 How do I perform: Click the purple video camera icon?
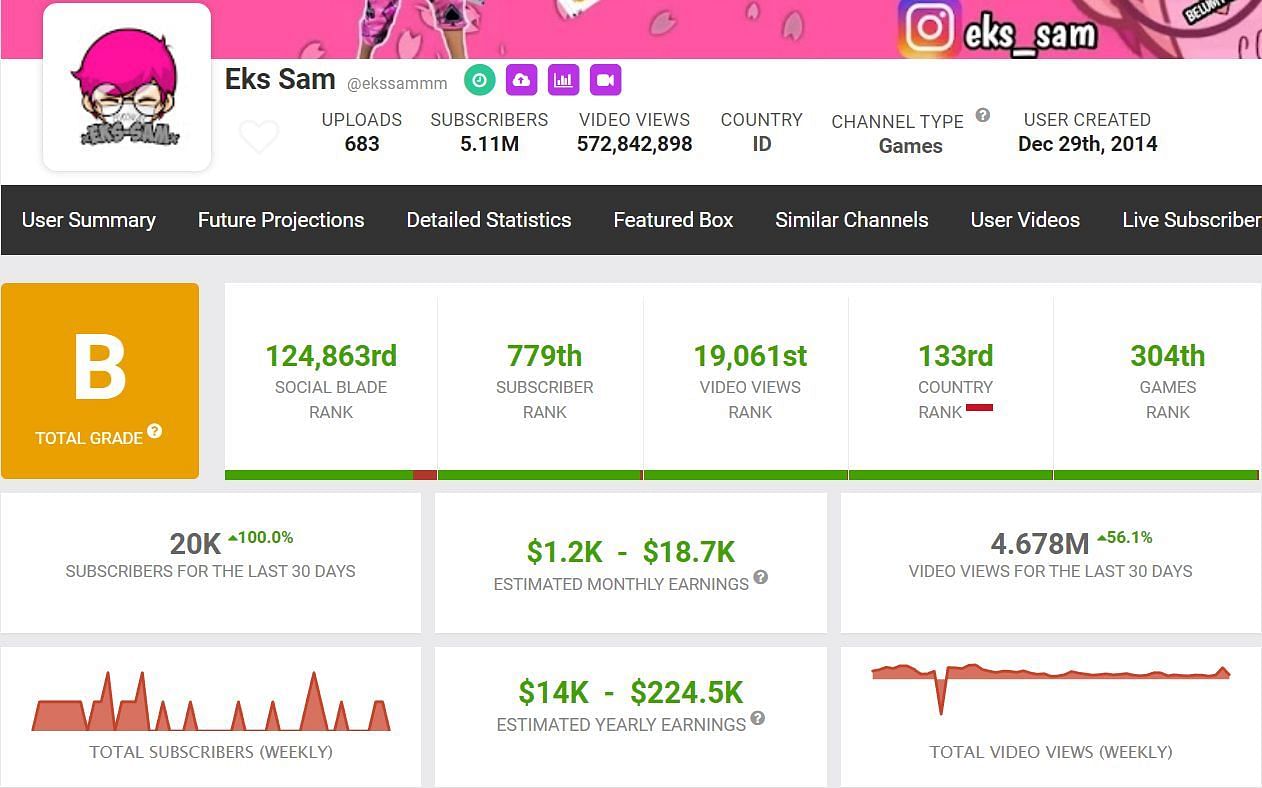pyautogui.click(x=606, y=80)
